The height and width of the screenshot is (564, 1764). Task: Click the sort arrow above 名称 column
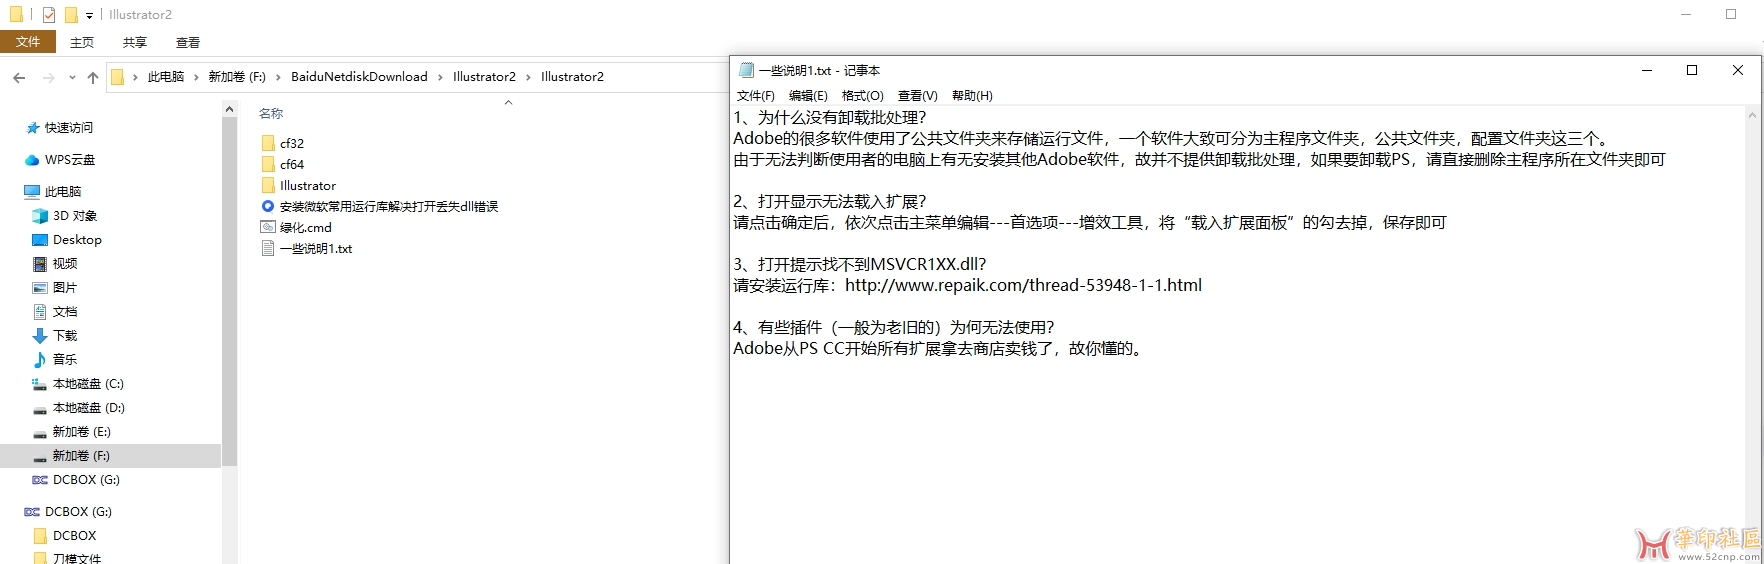[x=508, y=102]
